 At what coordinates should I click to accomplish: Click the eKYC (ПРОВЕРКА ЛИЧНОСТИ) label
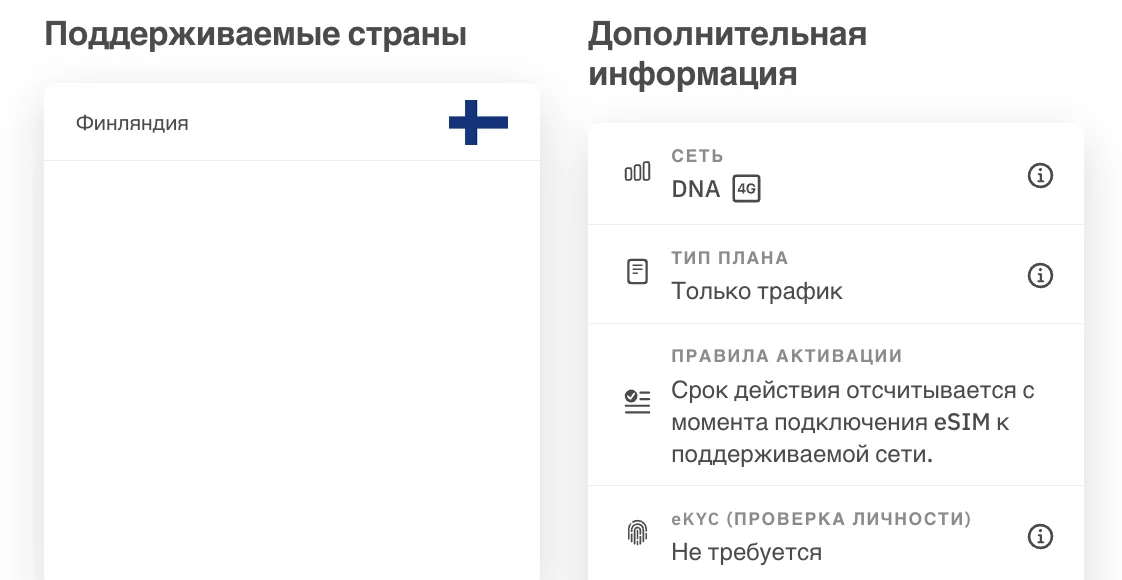point(821,518)
